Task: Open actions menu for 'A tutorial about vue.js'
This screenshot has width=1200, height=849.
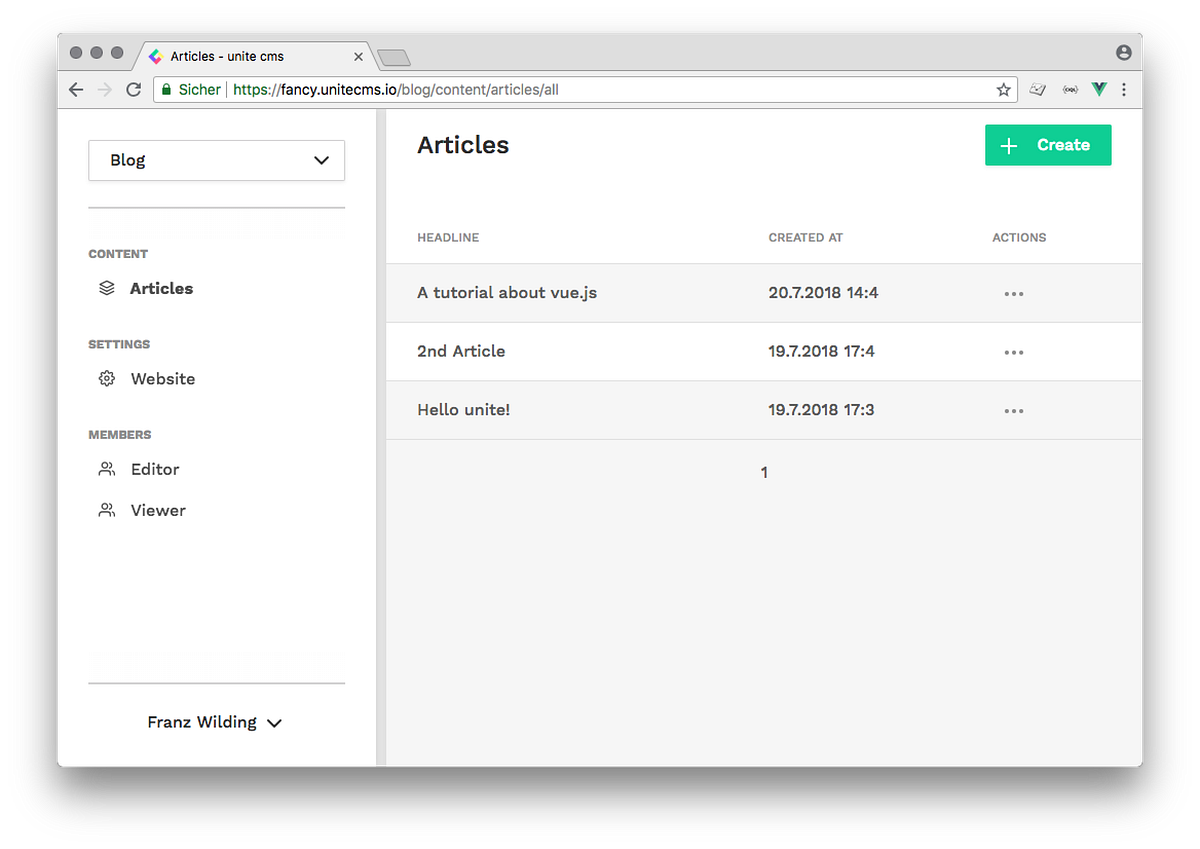Action: (1013, 293)
